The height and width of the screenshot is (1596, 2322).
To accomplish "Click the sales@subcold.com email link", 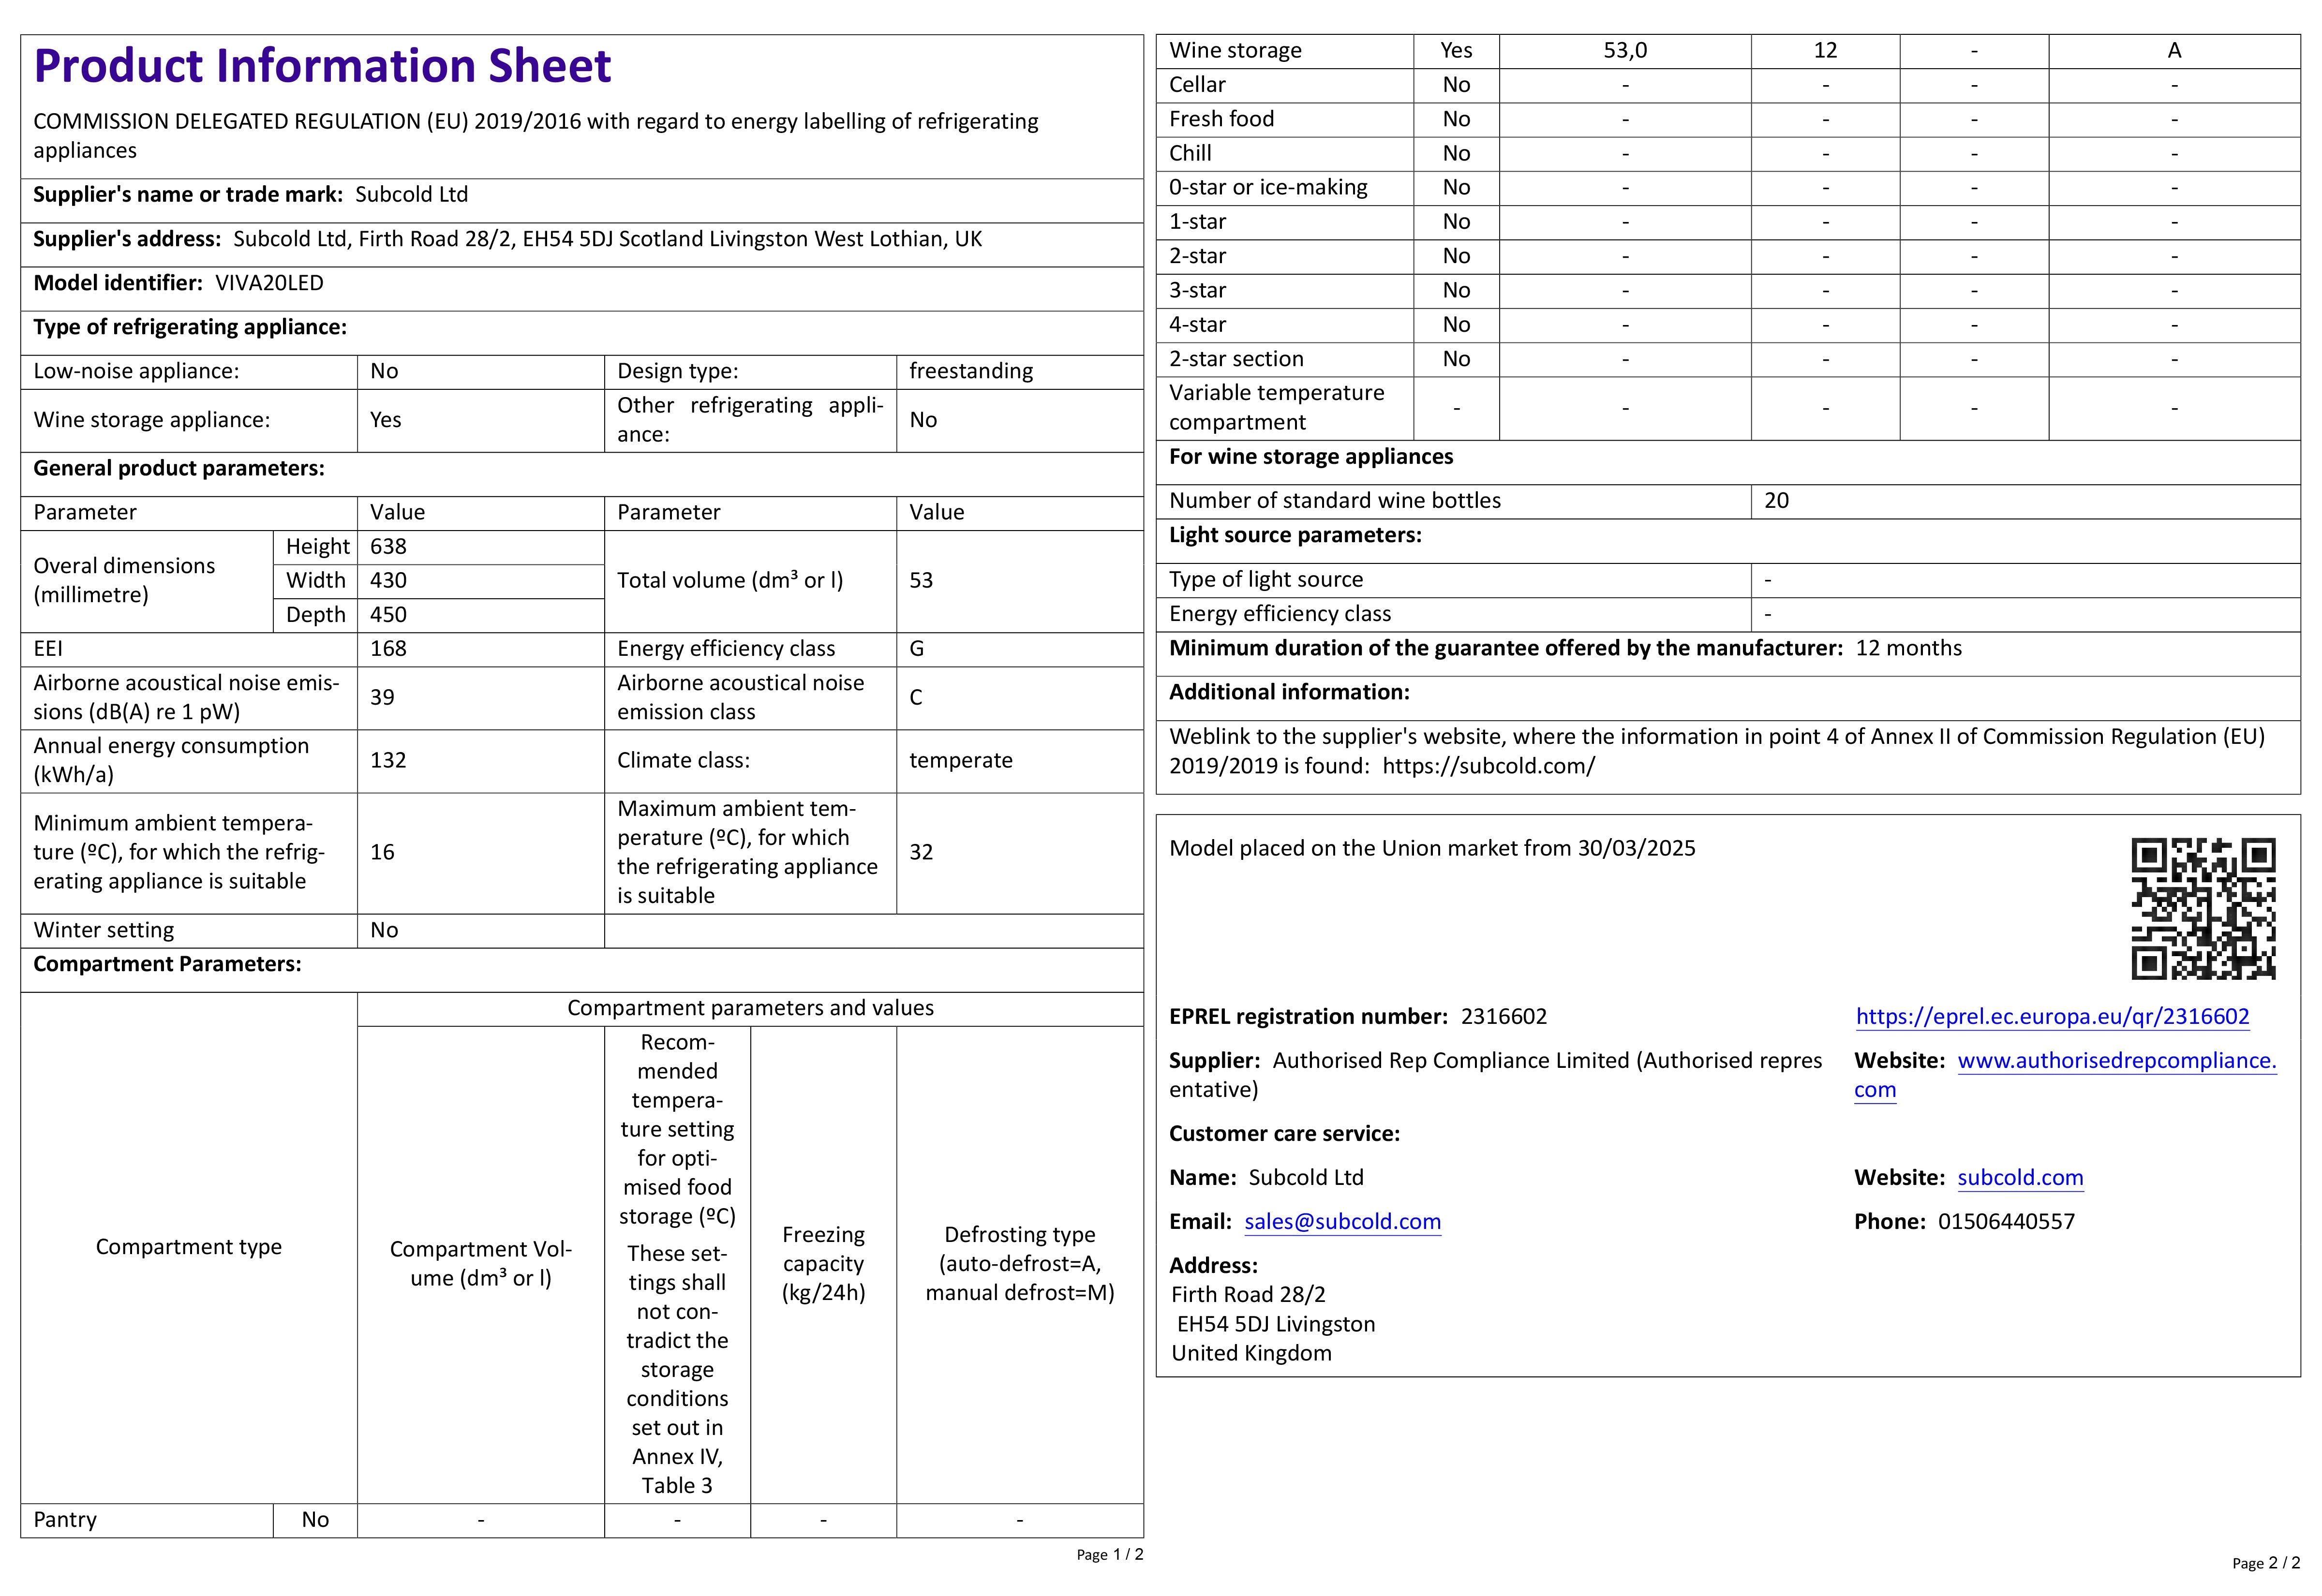I will tap(1342, 1221).
